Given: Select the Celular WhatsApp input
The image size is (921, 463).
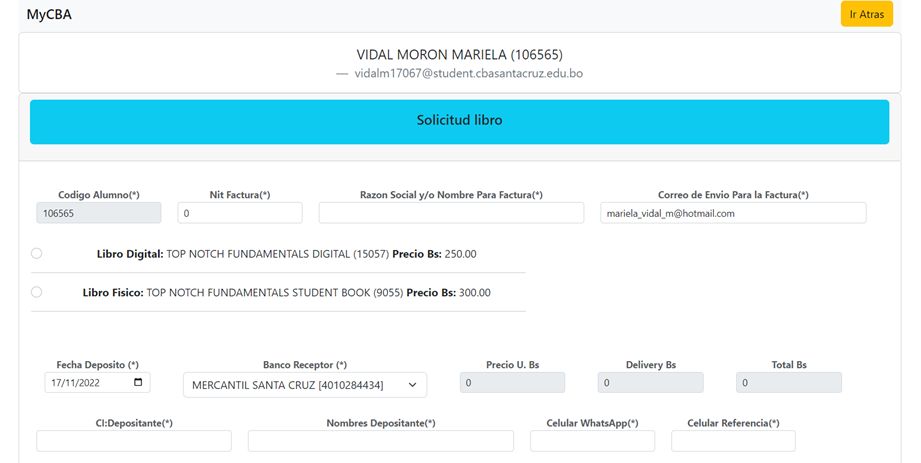Looking at the screenshot, I should point(592,441).
